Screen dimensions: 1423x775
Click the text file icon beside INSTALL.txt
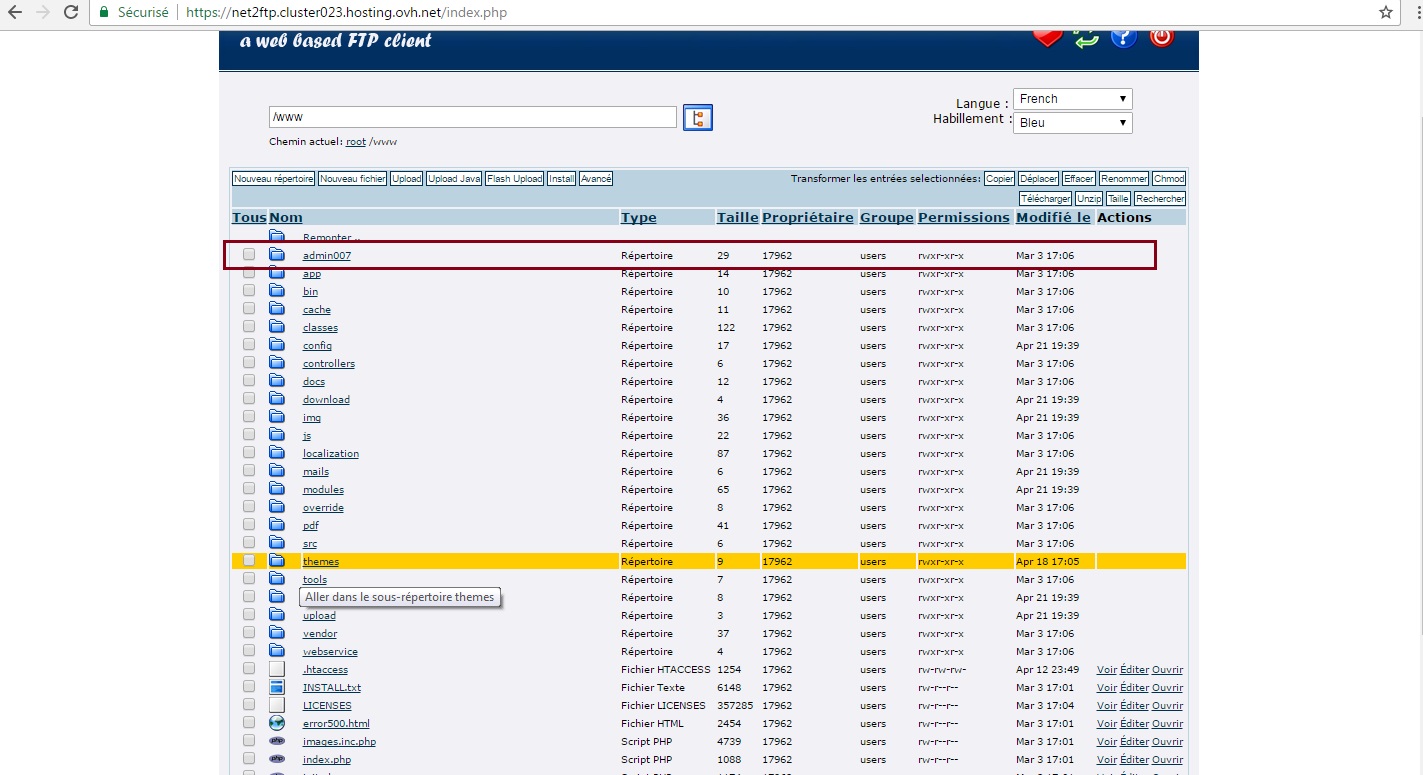277,687
